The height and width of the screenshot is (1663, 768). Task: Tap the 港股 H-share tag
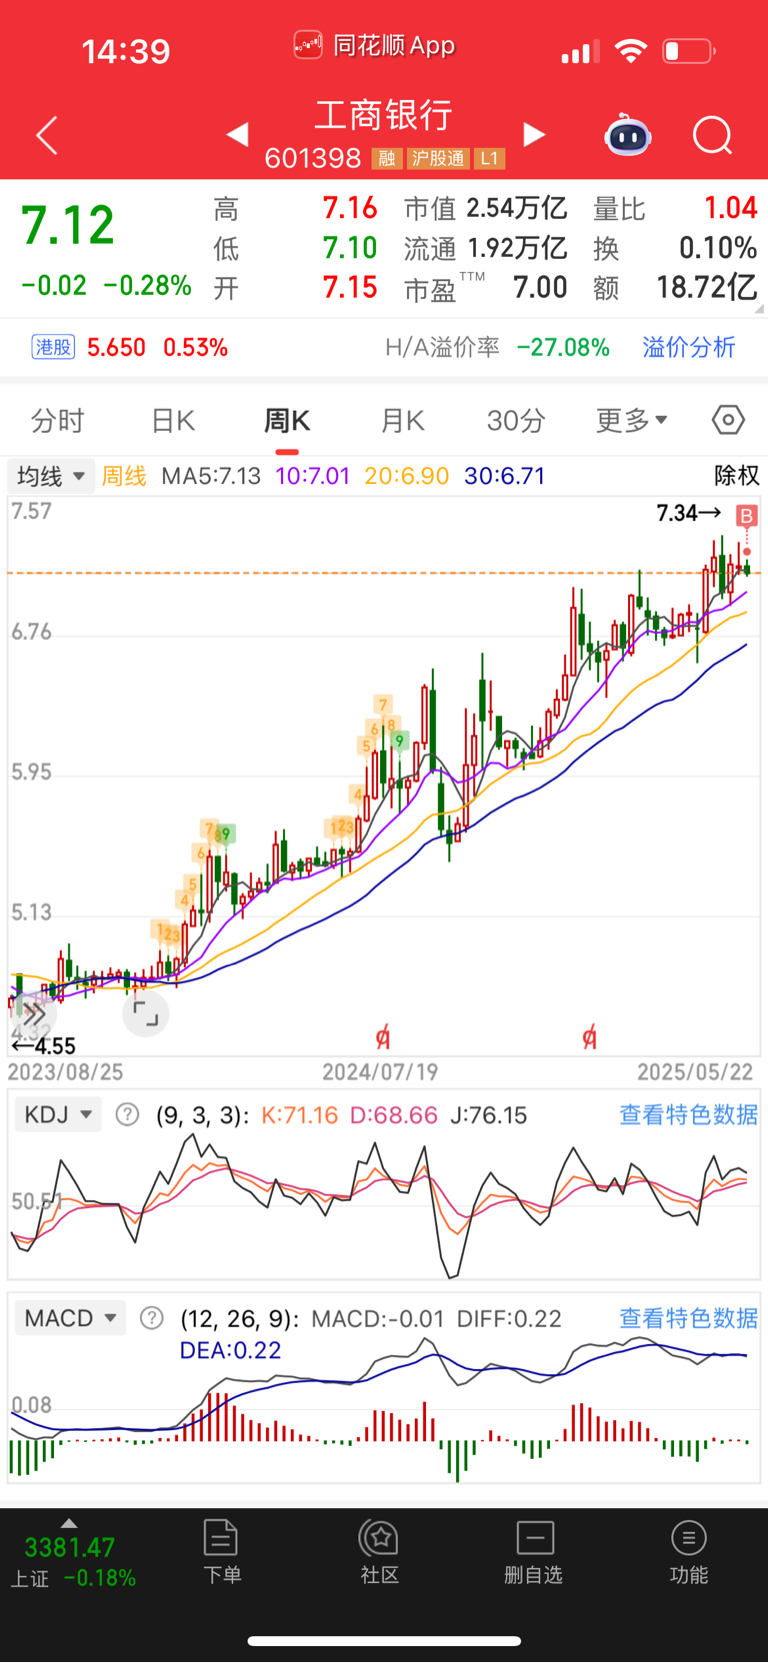click(x=53, y=347)
